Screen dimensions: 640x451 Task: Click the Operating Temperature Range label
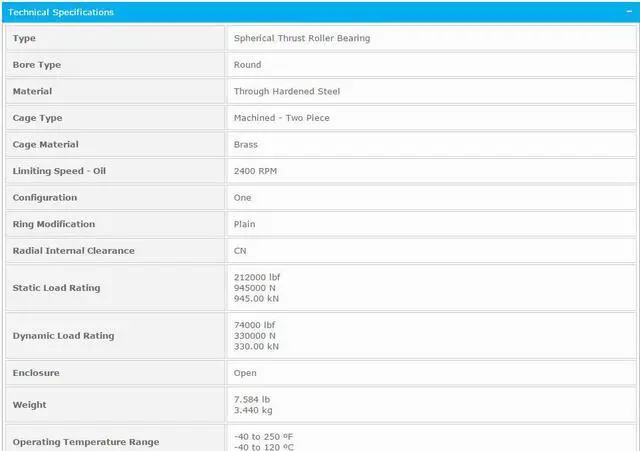coord(85,442)
